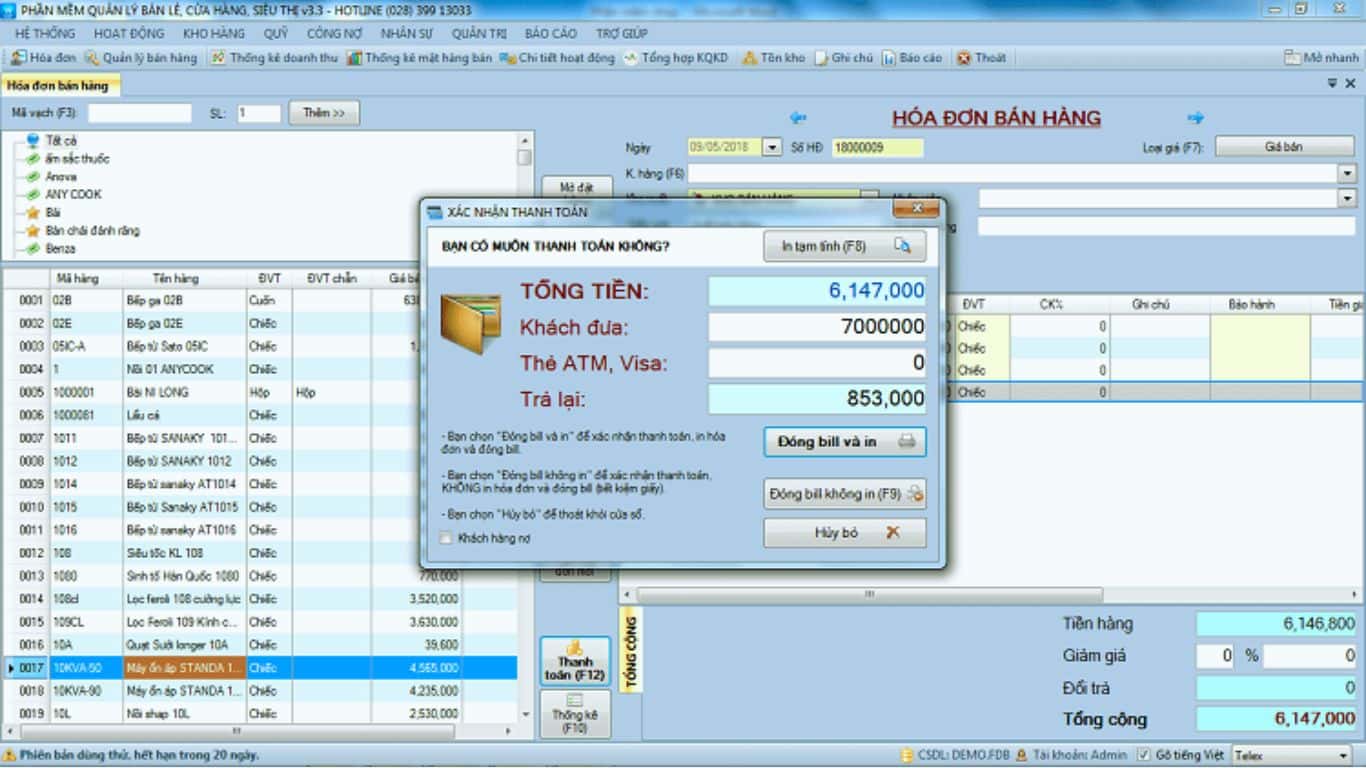Open the Ngày date picker dropdown
The height and width of the screenshot is (768, 1366).
pyautogui.click(x=770, y=146)
